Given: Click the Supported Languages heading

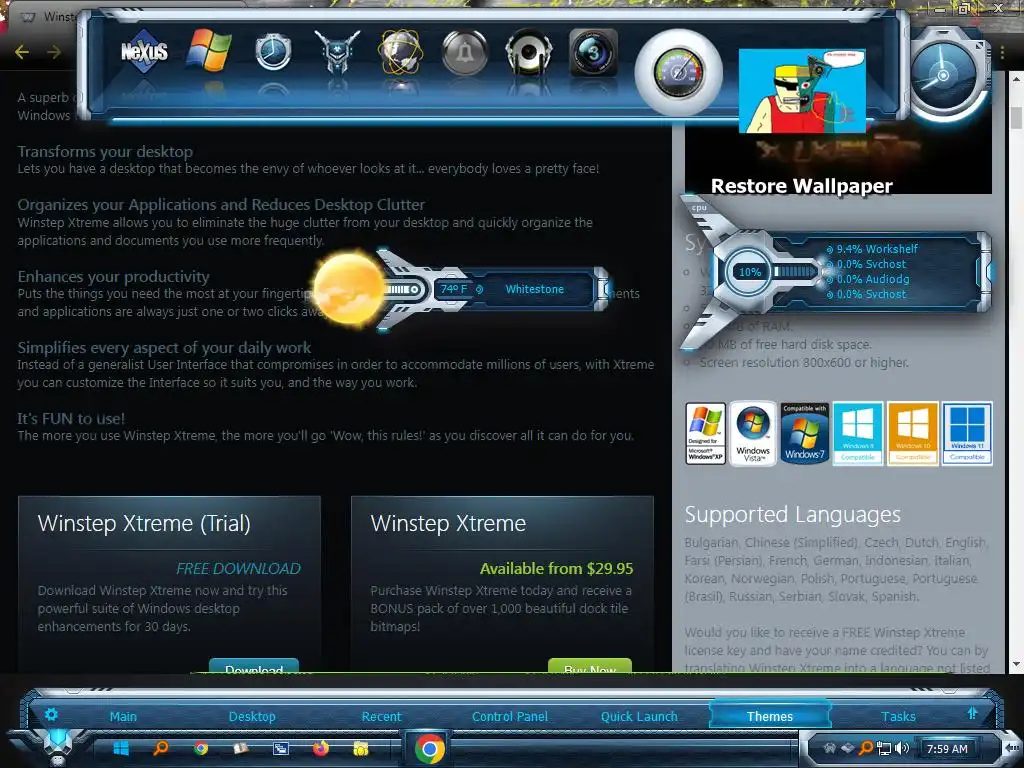Looking at the screenshot, I should tap(792, 515).
